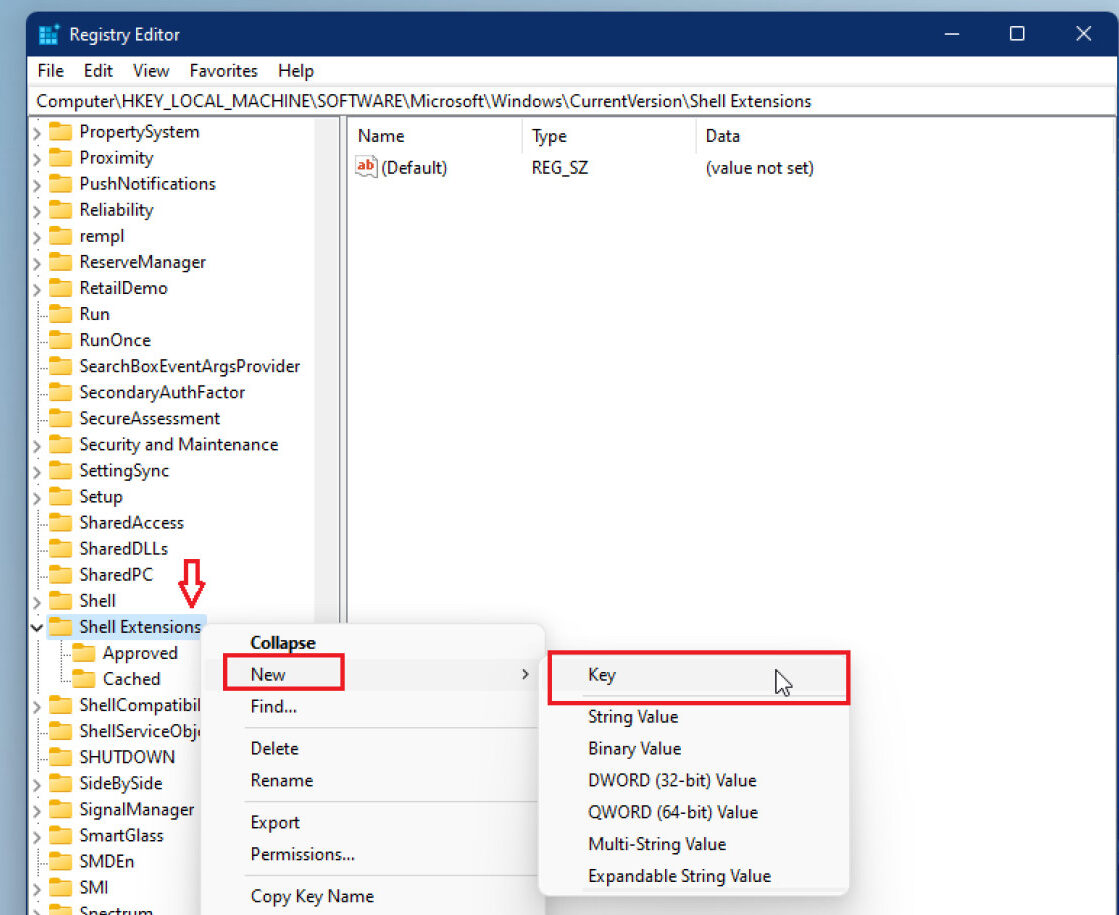Choose Export from the context menu
1119x915 pixels.
click(275, 822)
